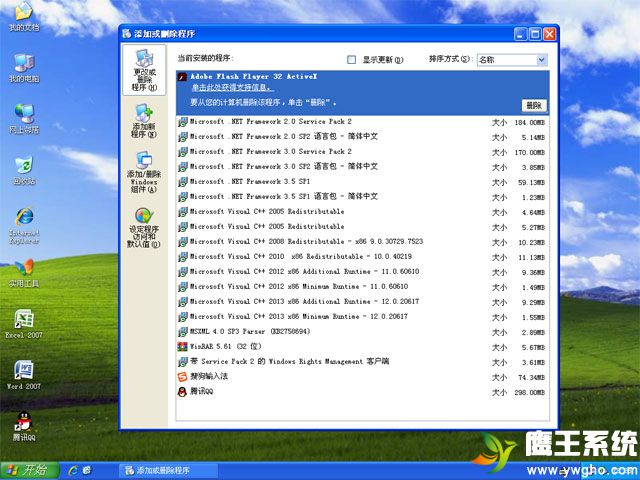Launch the 腾讯QQ desktop shortcut

(24, 427)
